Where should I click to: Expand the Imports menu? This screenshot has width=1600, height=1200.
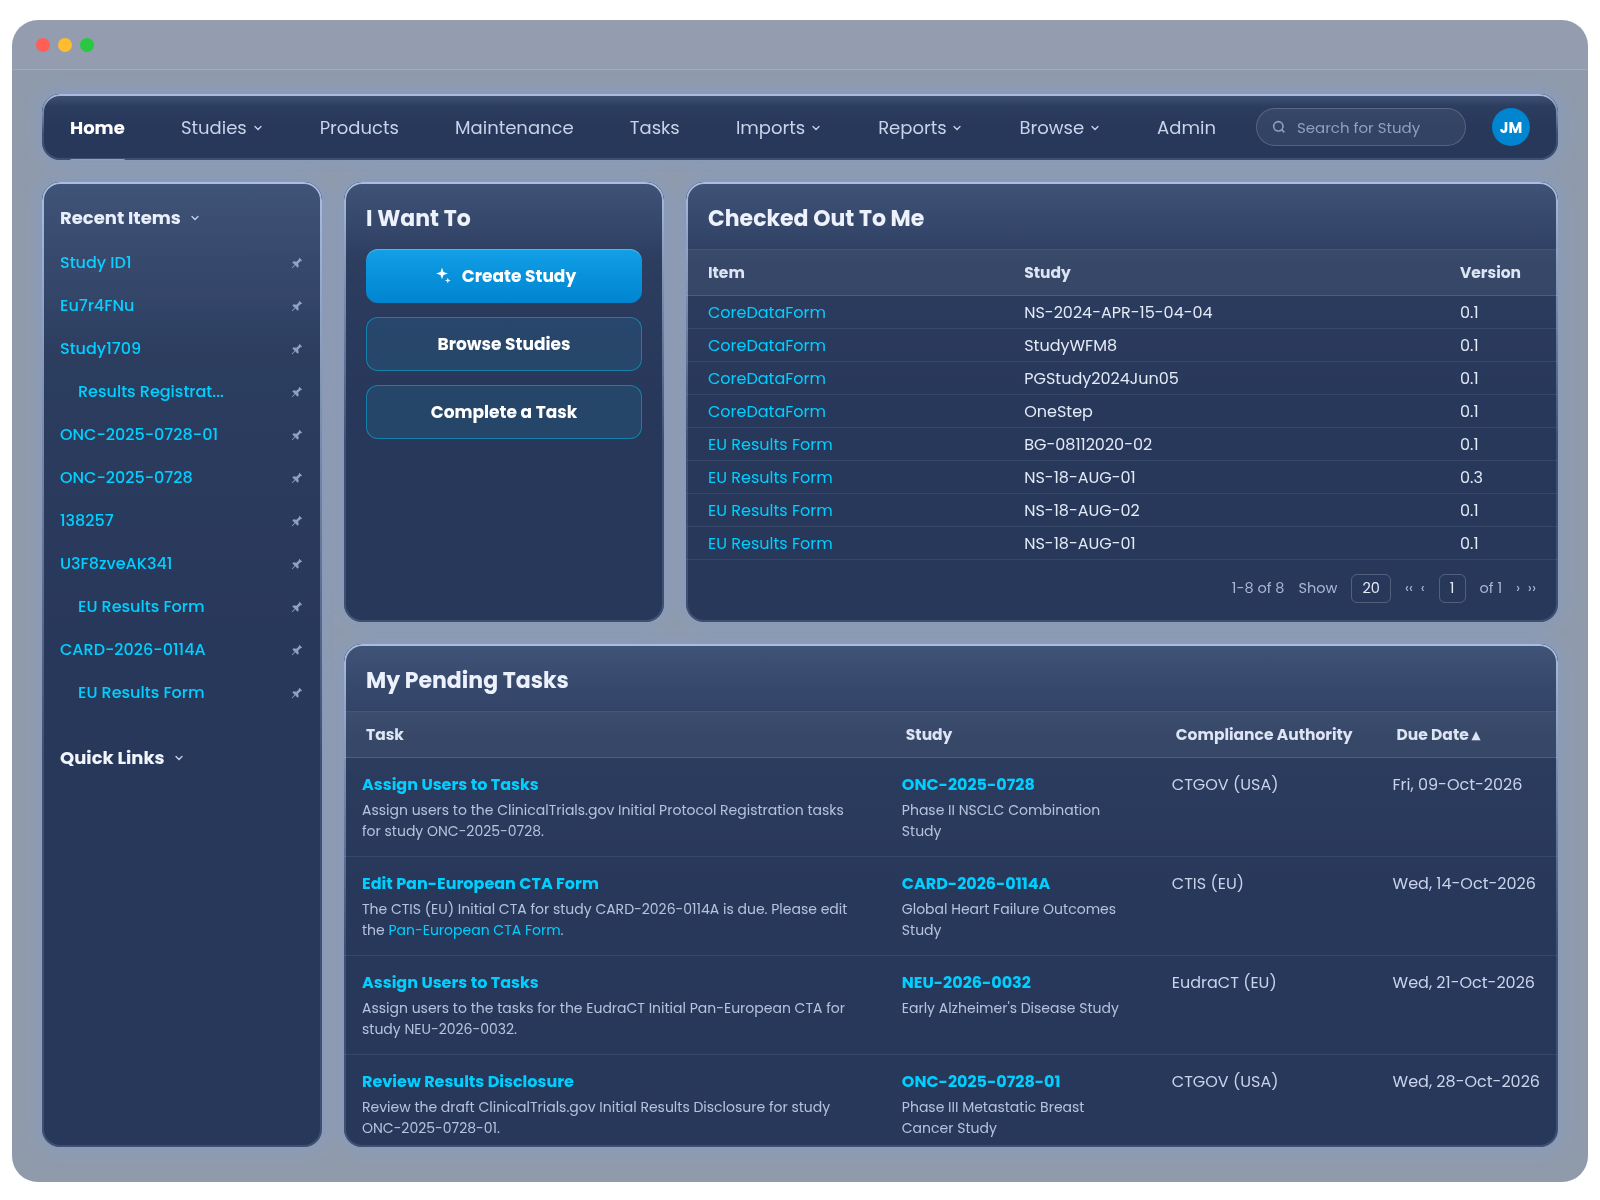pyautogui.click(x=778, y=128)
